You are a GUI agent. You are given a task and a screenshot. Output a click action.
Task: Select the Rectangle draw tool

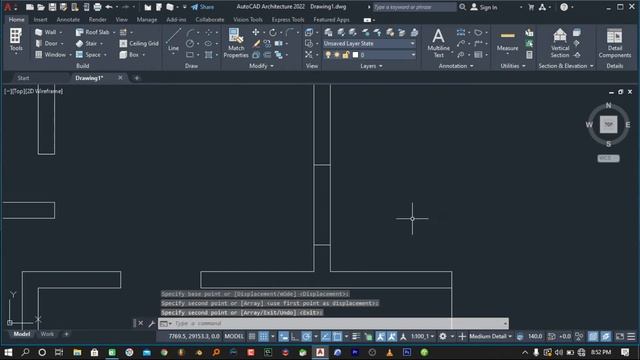[190, 54]
